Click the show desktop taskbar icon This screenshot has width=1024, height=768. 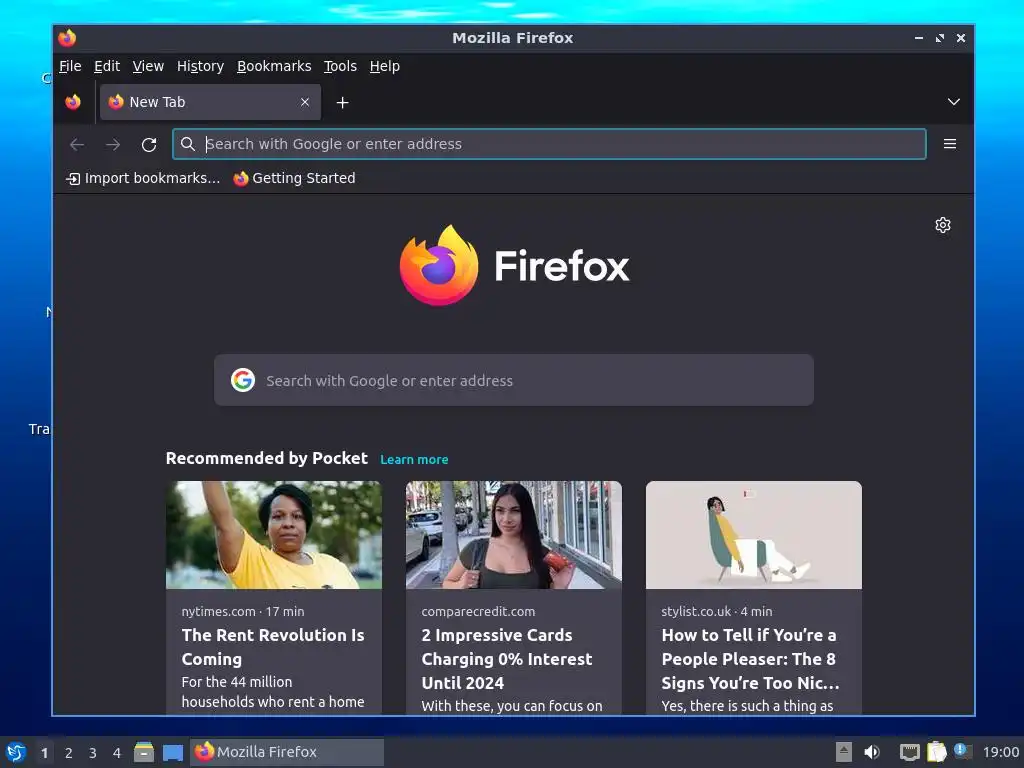click(x=173, y=753)
